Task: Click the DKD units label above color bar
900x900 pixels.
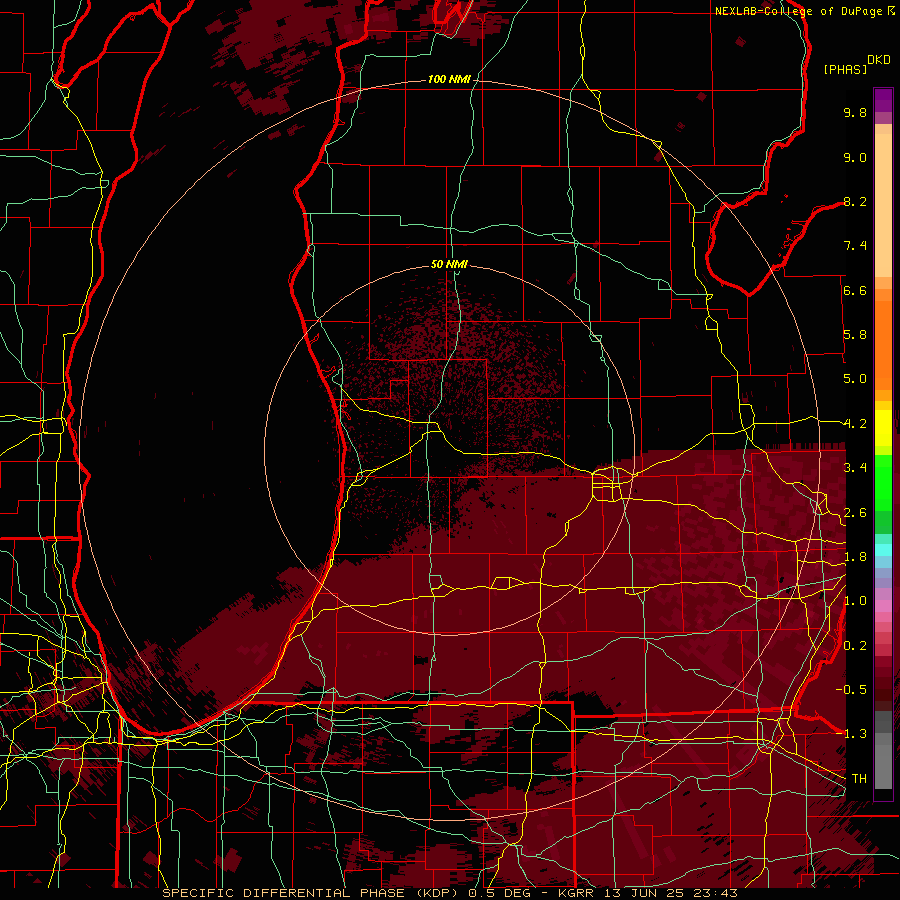Action: [879, 59]
